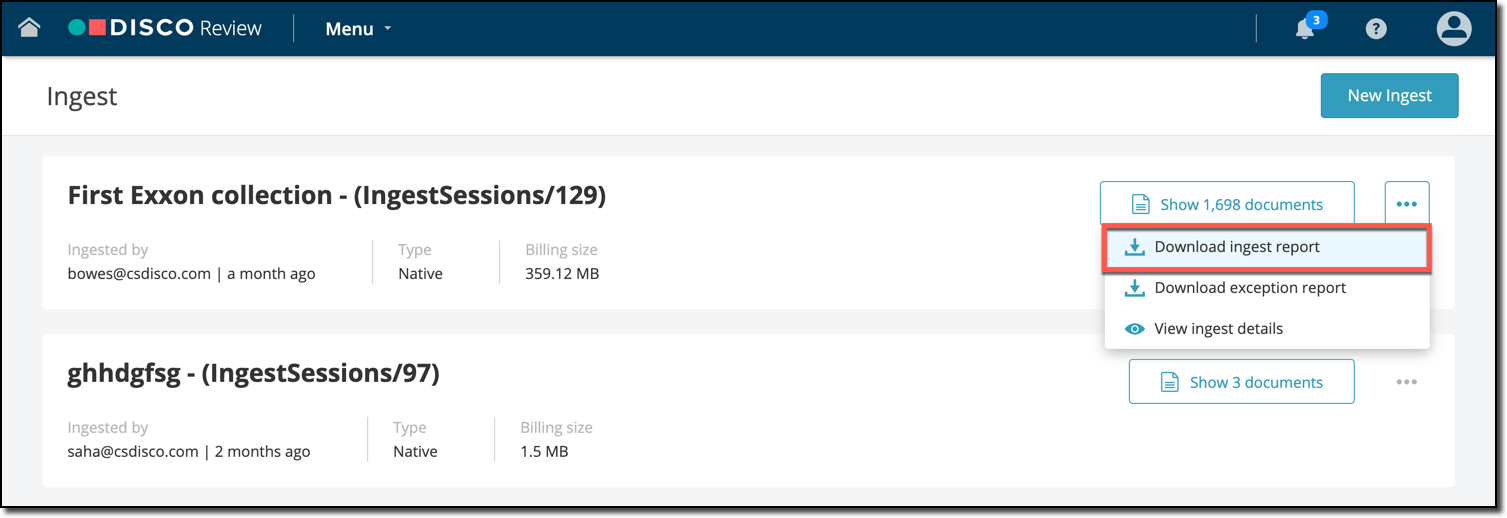Click document icon in Show 1,698 documents
Screen dimensions: 1507x518
(x=1140, y=204)
